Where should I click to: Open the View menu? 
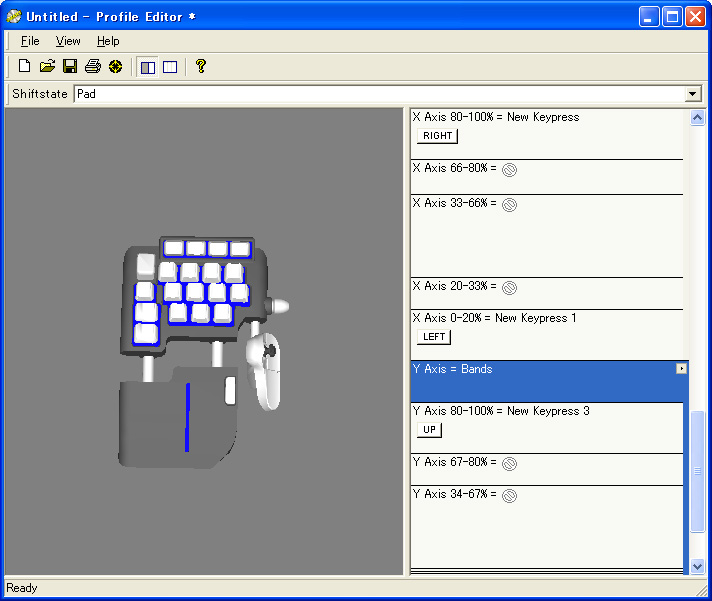tap(68, 41)
